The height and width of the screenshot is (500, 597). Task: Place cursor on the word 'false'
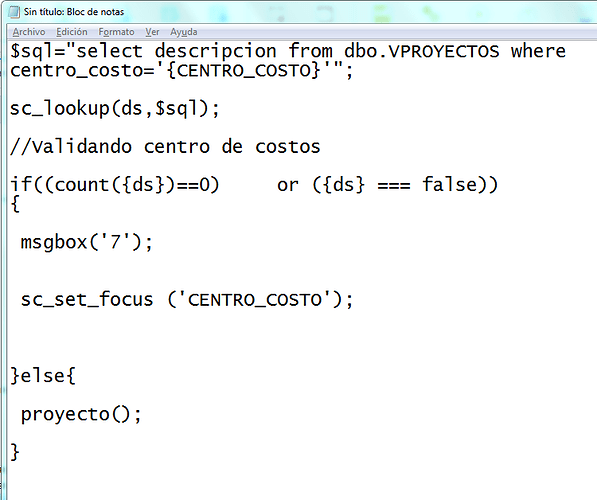pyautogui.click(x=449, y=185)
